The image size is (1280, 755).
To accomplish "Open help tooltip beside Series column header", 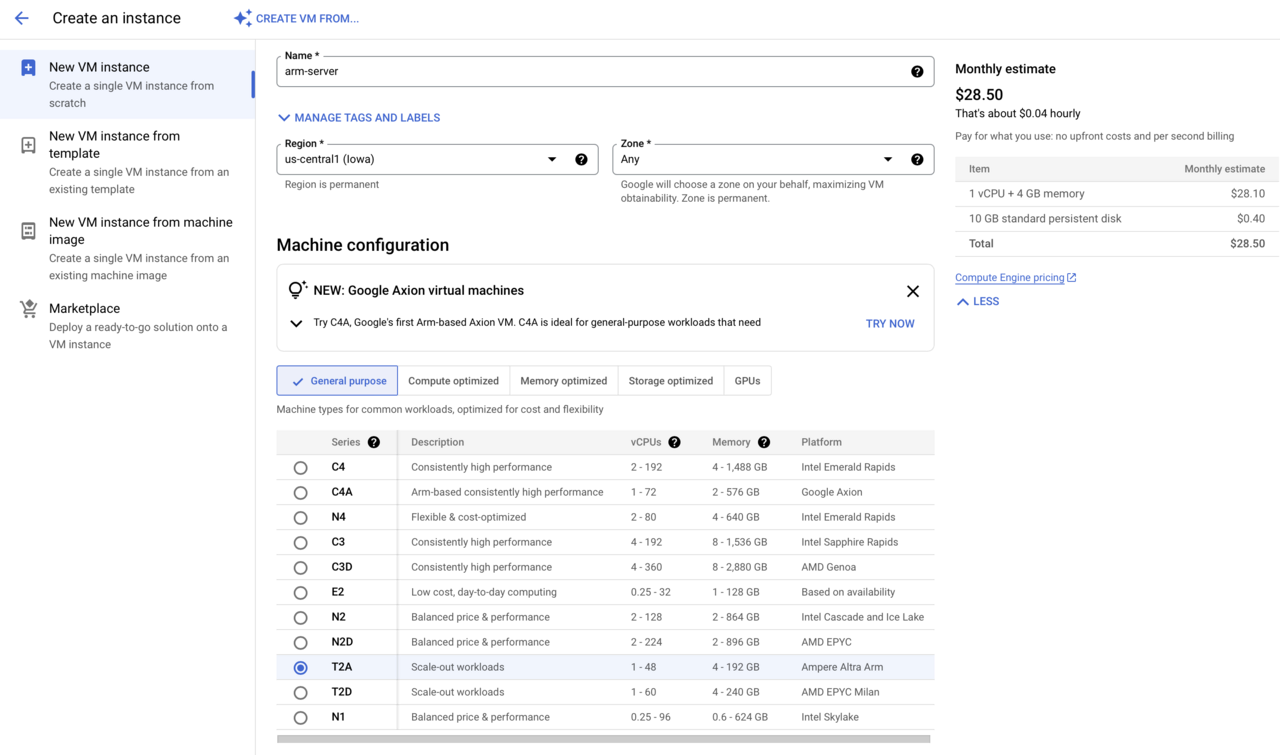I will pyautogui.click(x=374, y=442).
